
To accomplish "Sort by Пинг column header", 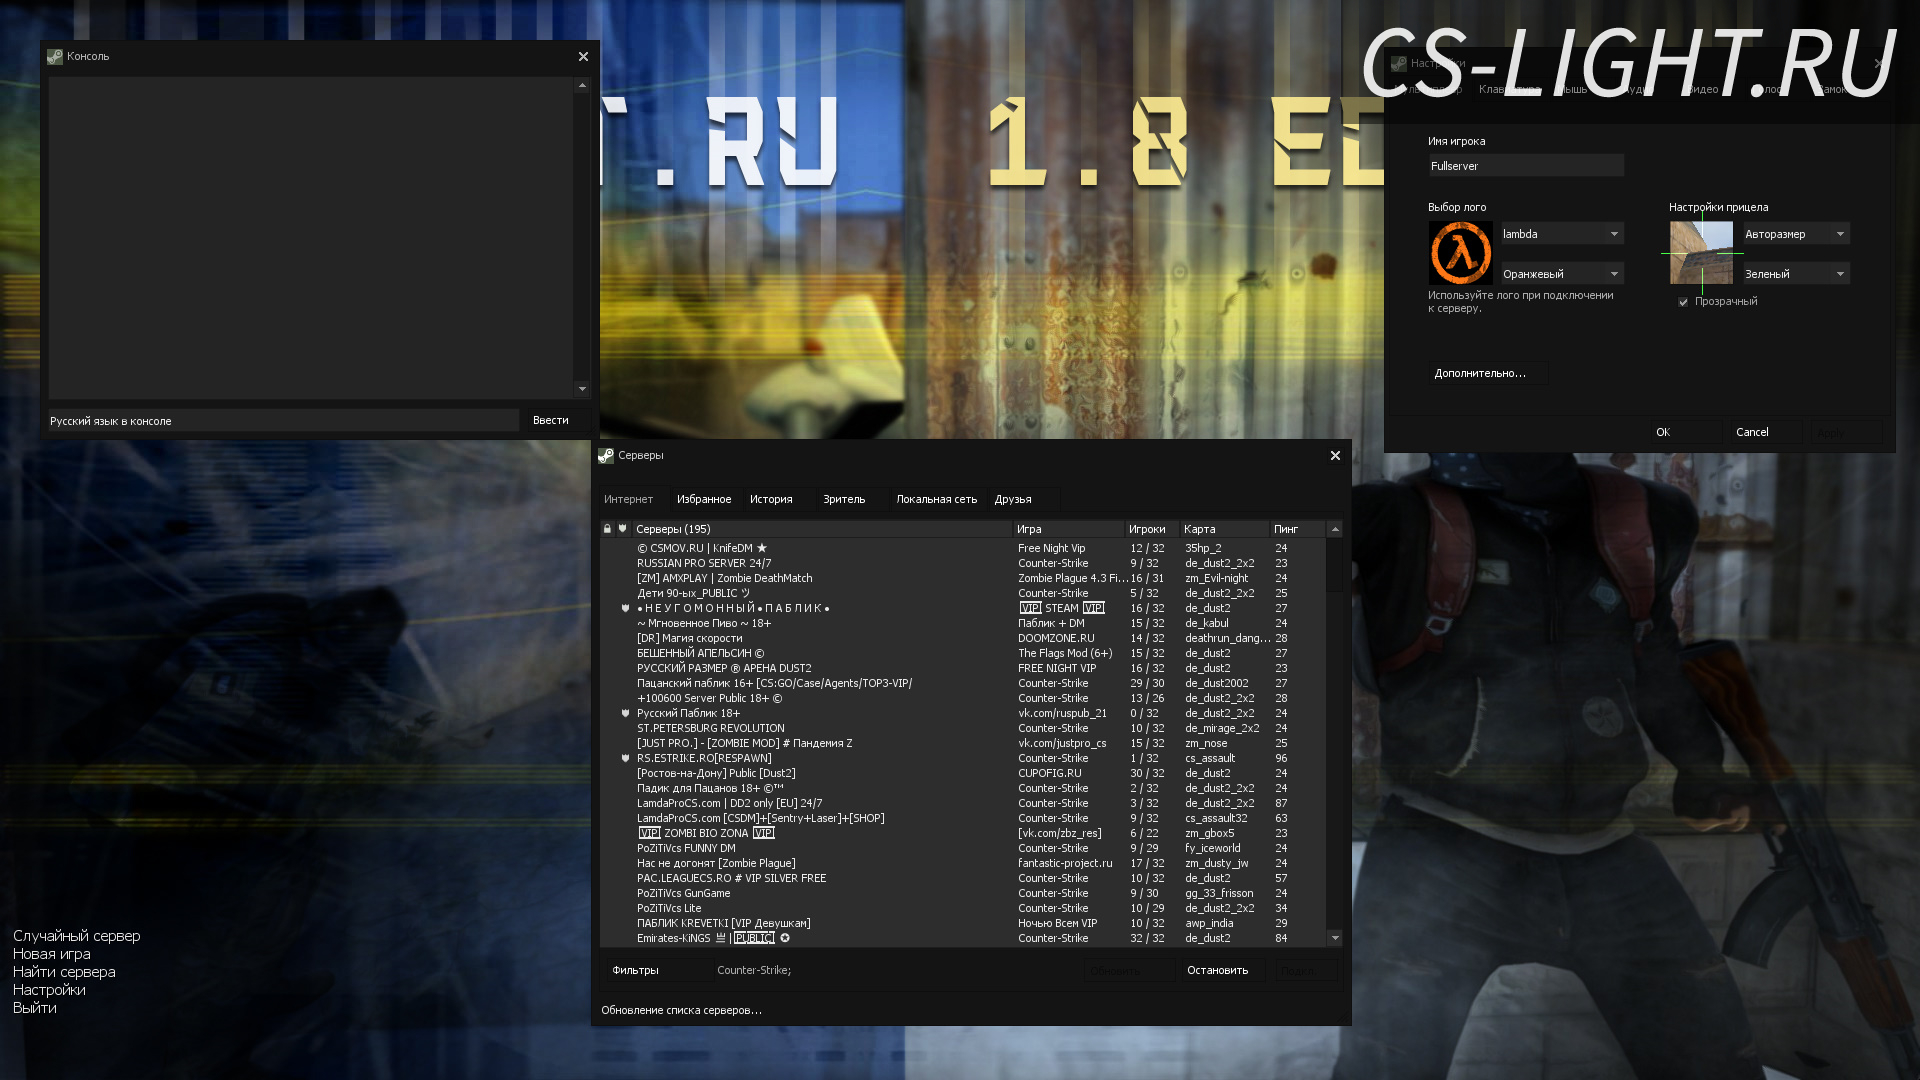I will 1298,529.
